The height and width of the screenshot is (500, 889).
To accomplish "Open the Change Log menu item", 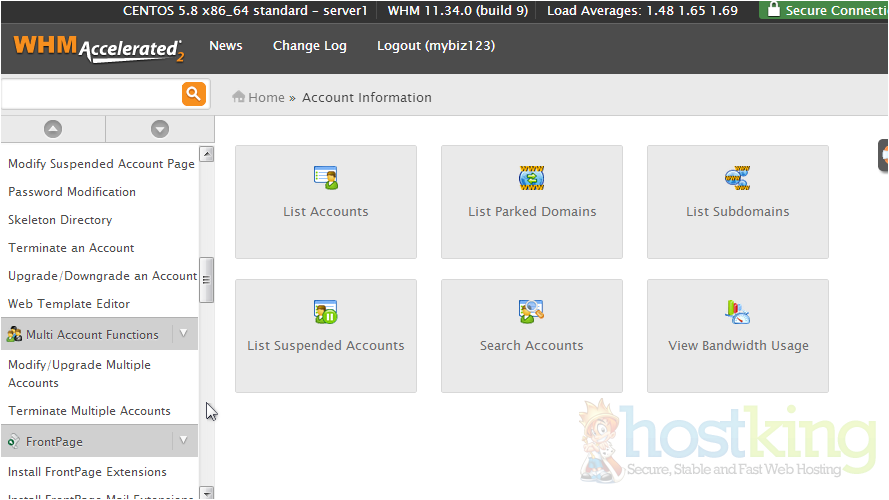I will [310, 46].
